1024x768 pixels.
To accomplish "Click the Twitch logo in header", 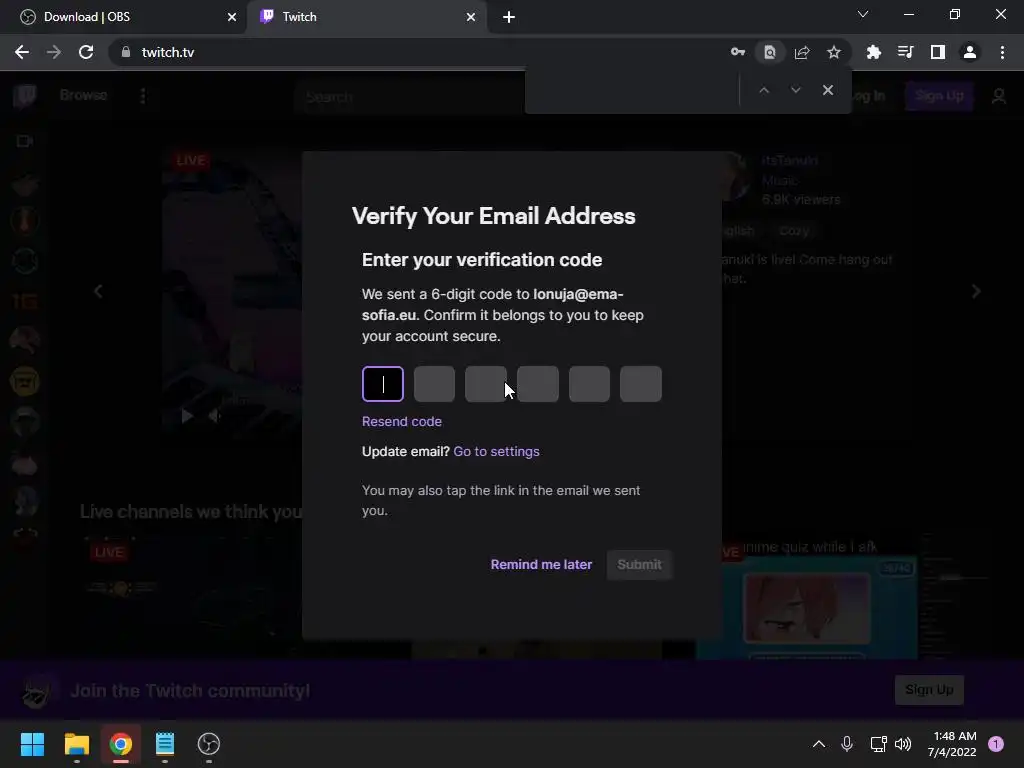I will click(x=25, y=96).
